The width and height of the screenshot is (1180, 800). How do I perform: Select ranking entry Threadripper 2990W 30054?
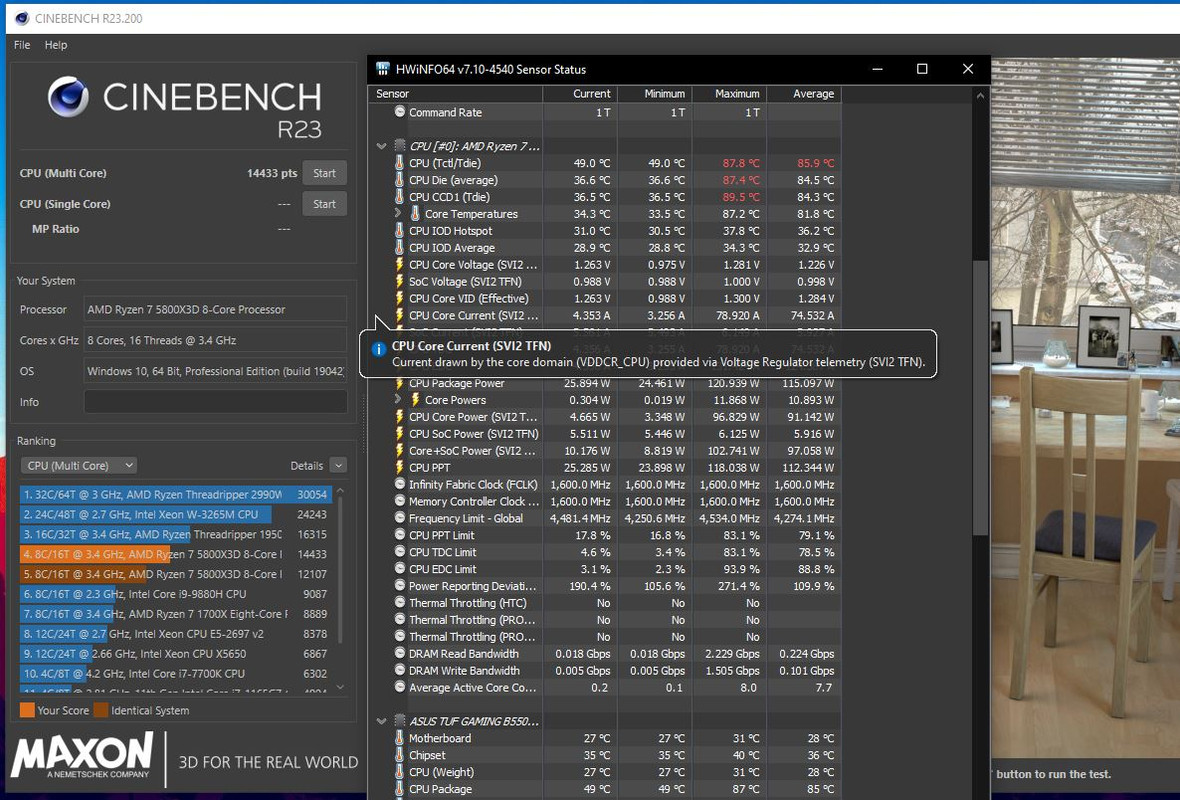(x=175, y=494)
